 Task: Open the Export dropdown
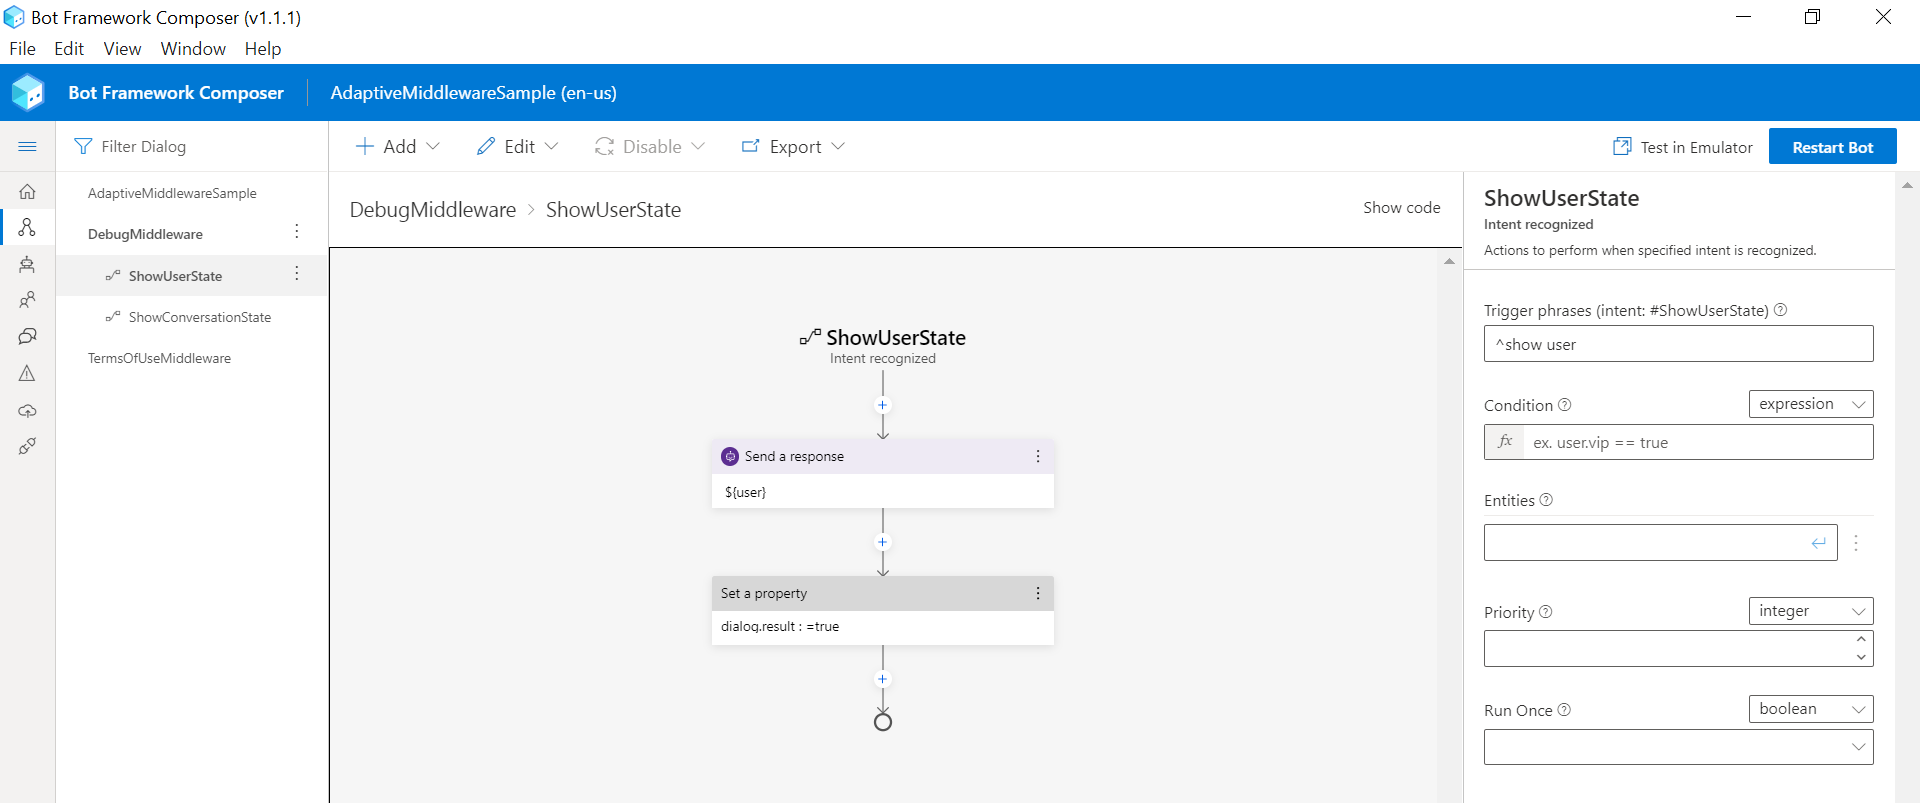click(793, 146)
